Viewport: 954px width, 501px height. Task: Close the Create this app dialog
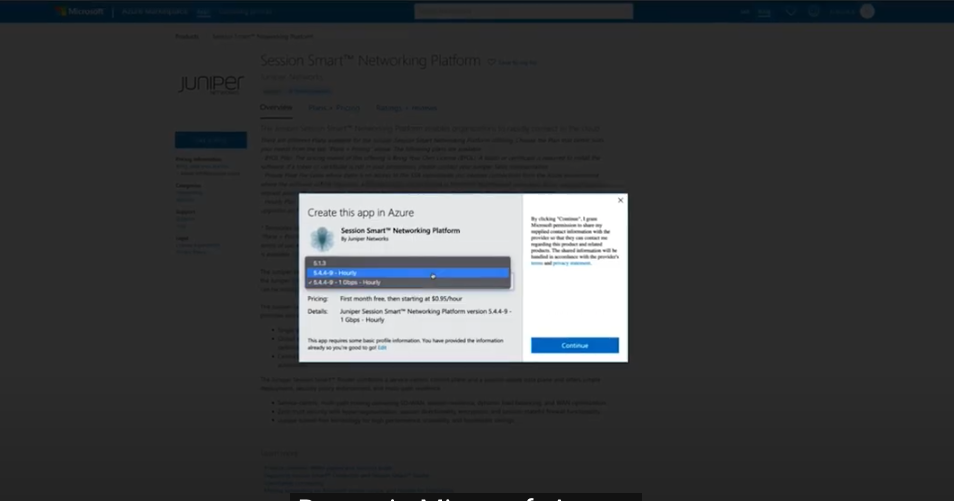point(620,200)
